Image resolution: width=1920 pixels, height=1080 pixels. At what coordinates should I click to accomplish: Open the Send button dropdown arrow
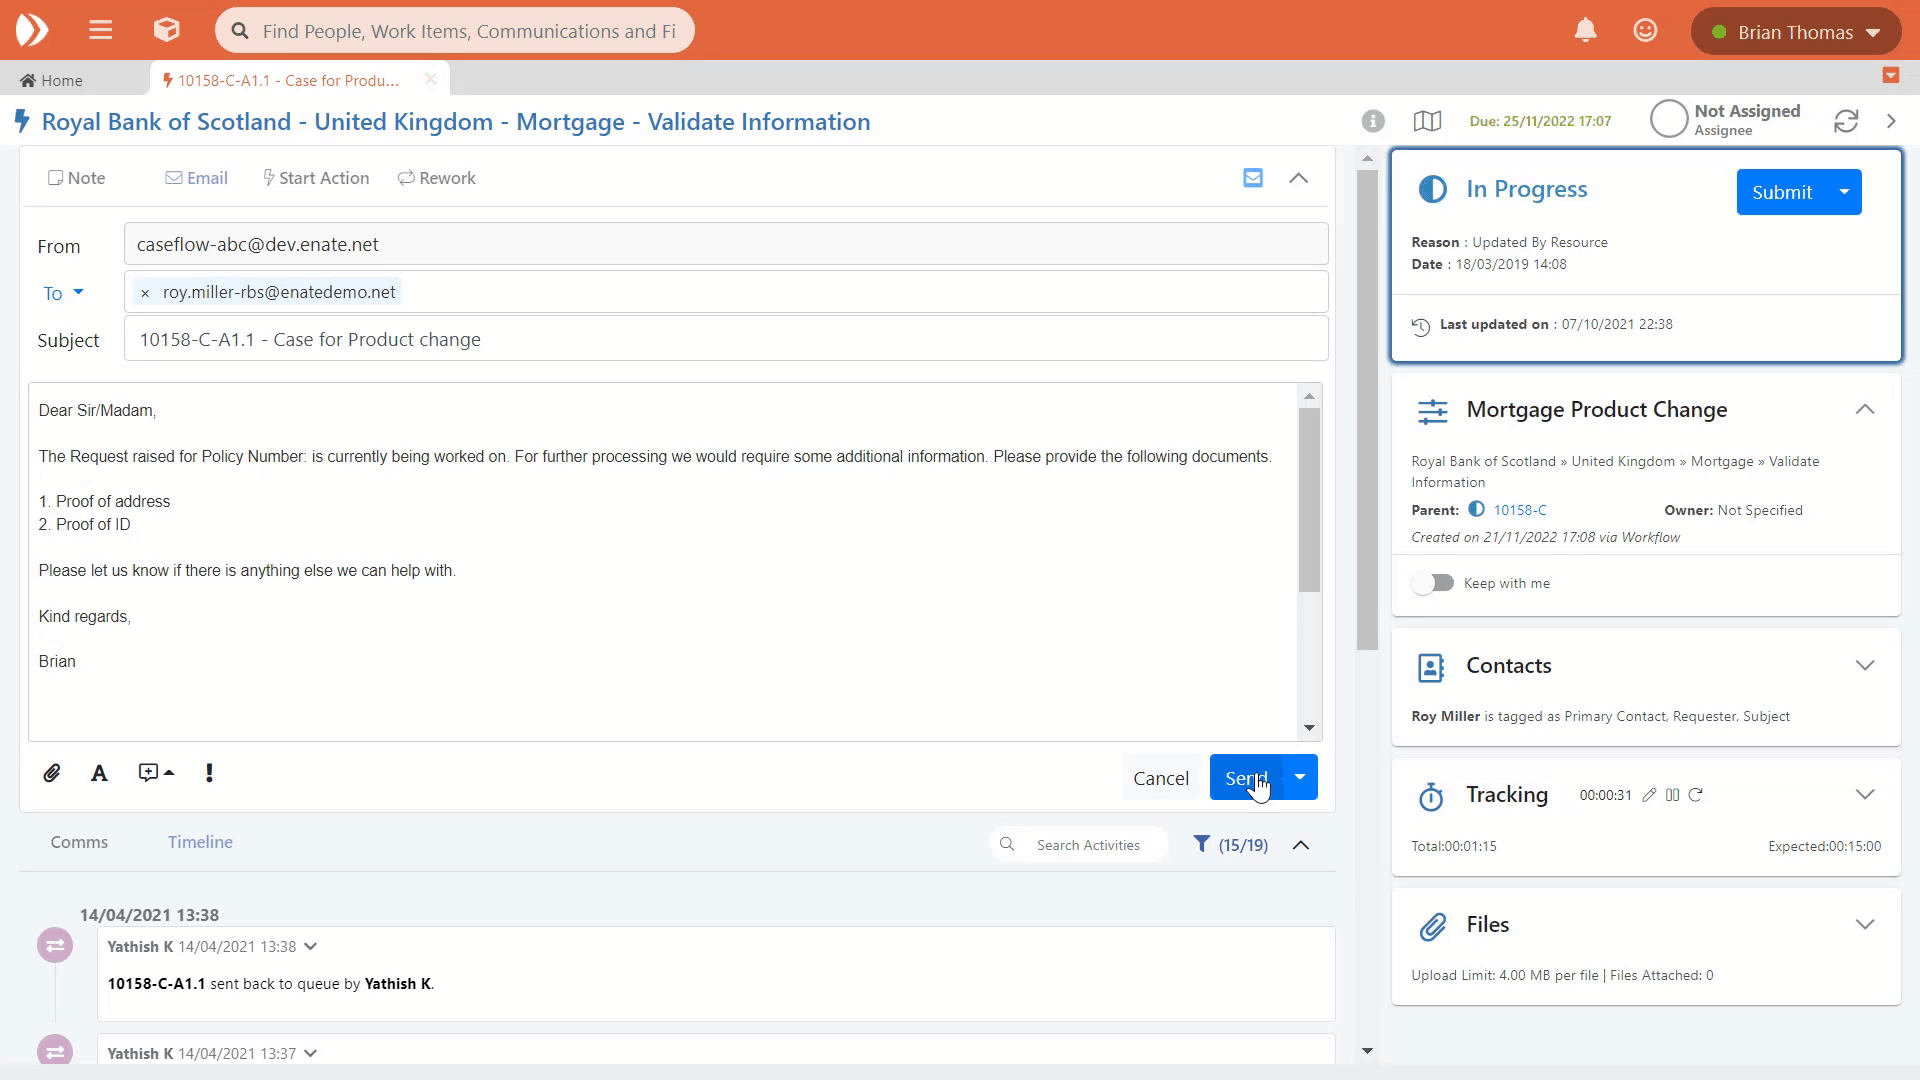(1299, 777)
